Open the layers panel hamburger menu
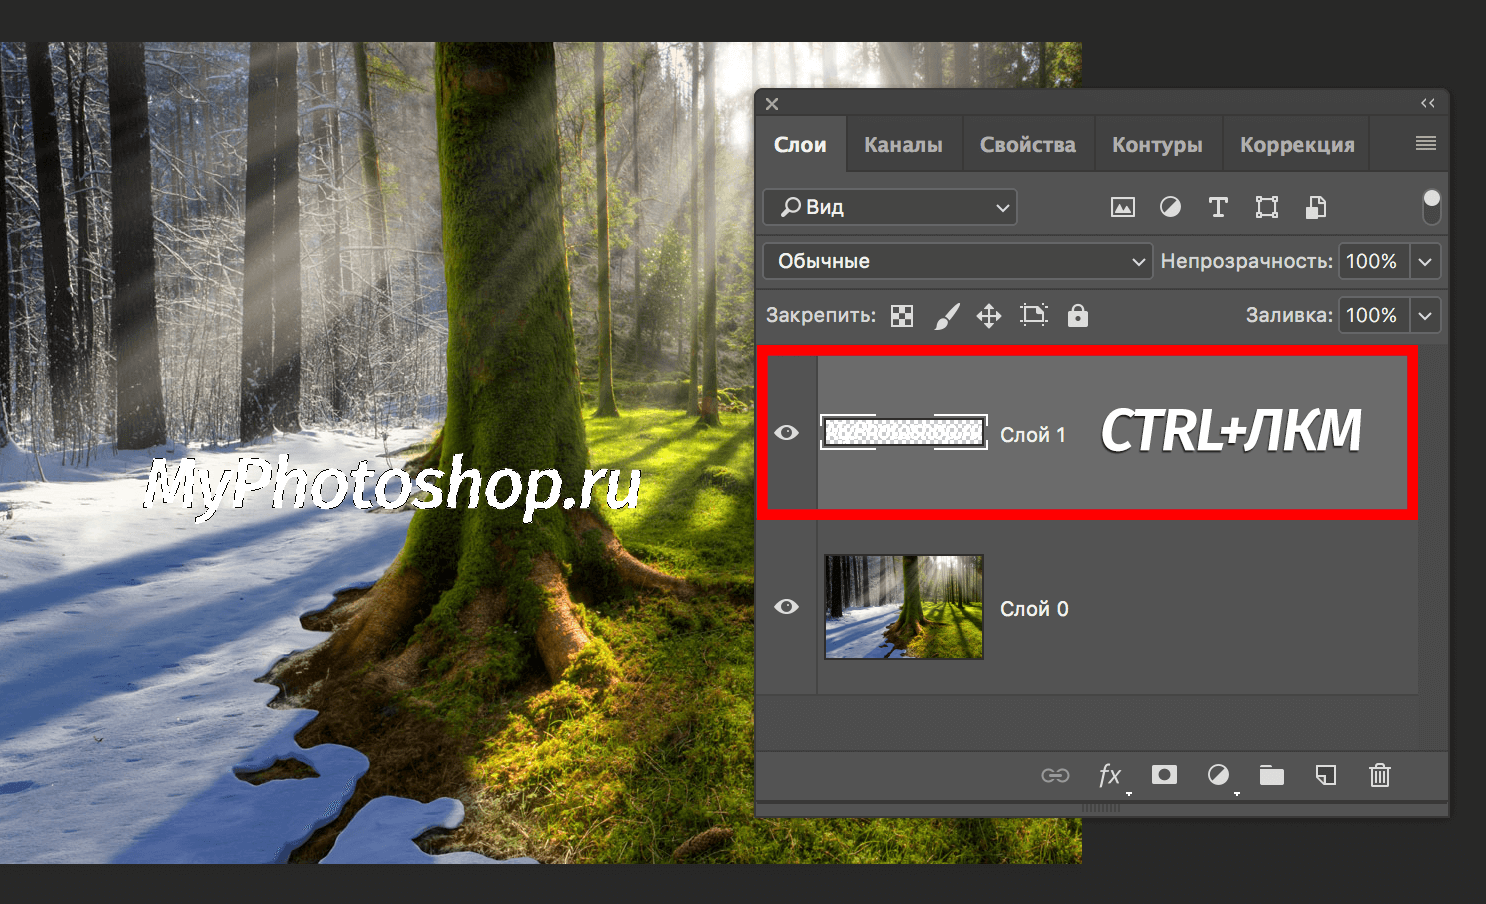This screenshot has width=1486, height=904. click(x=1426, y=144)
